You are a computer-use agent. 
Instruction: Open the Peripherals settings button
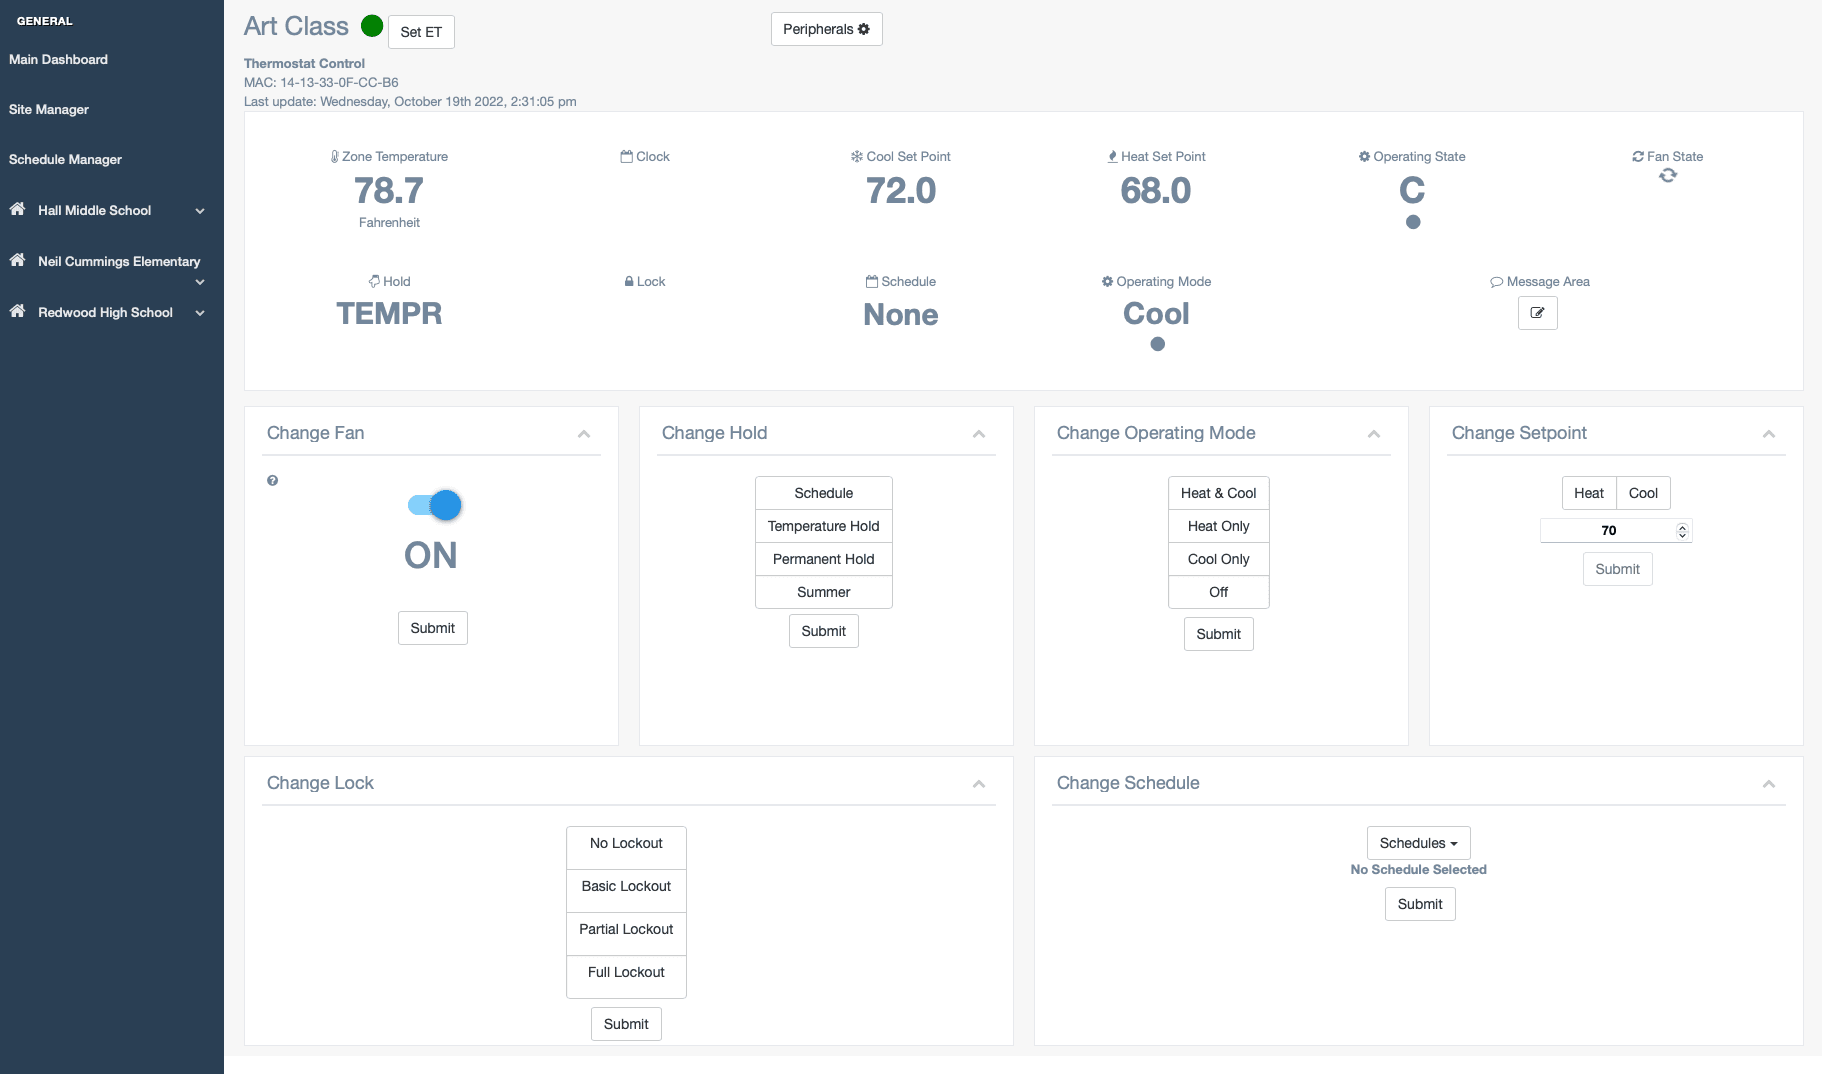point(826,29)
